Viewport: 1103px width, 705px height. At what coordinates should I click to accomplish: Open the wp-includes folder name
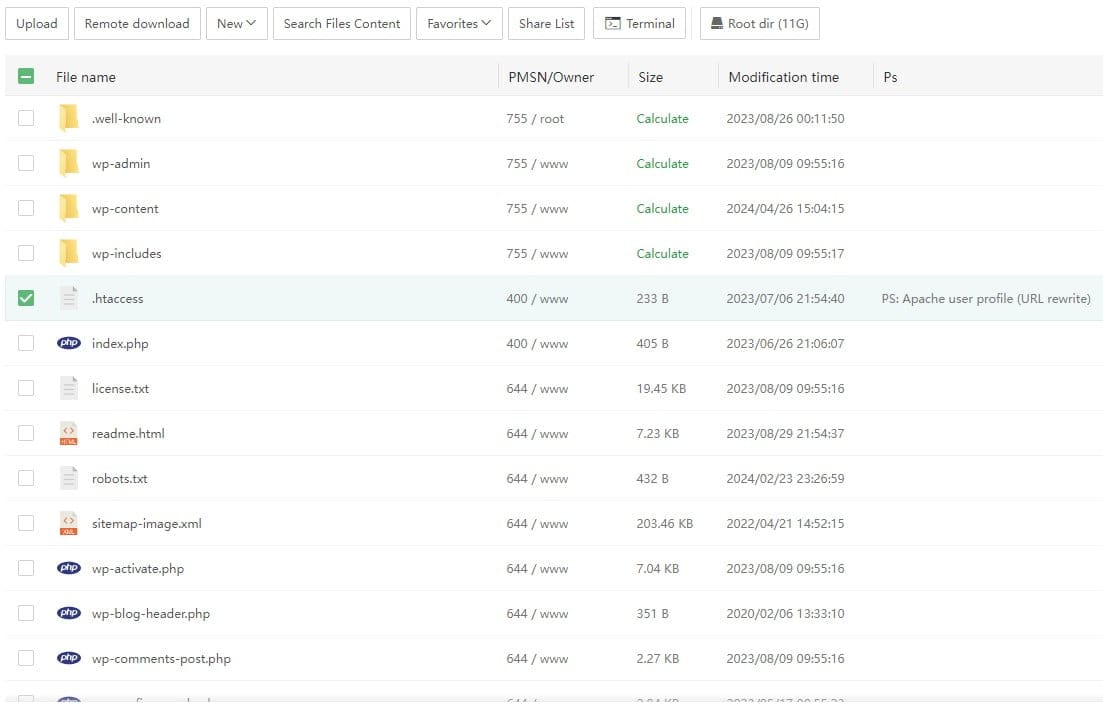tap(127, 253)
